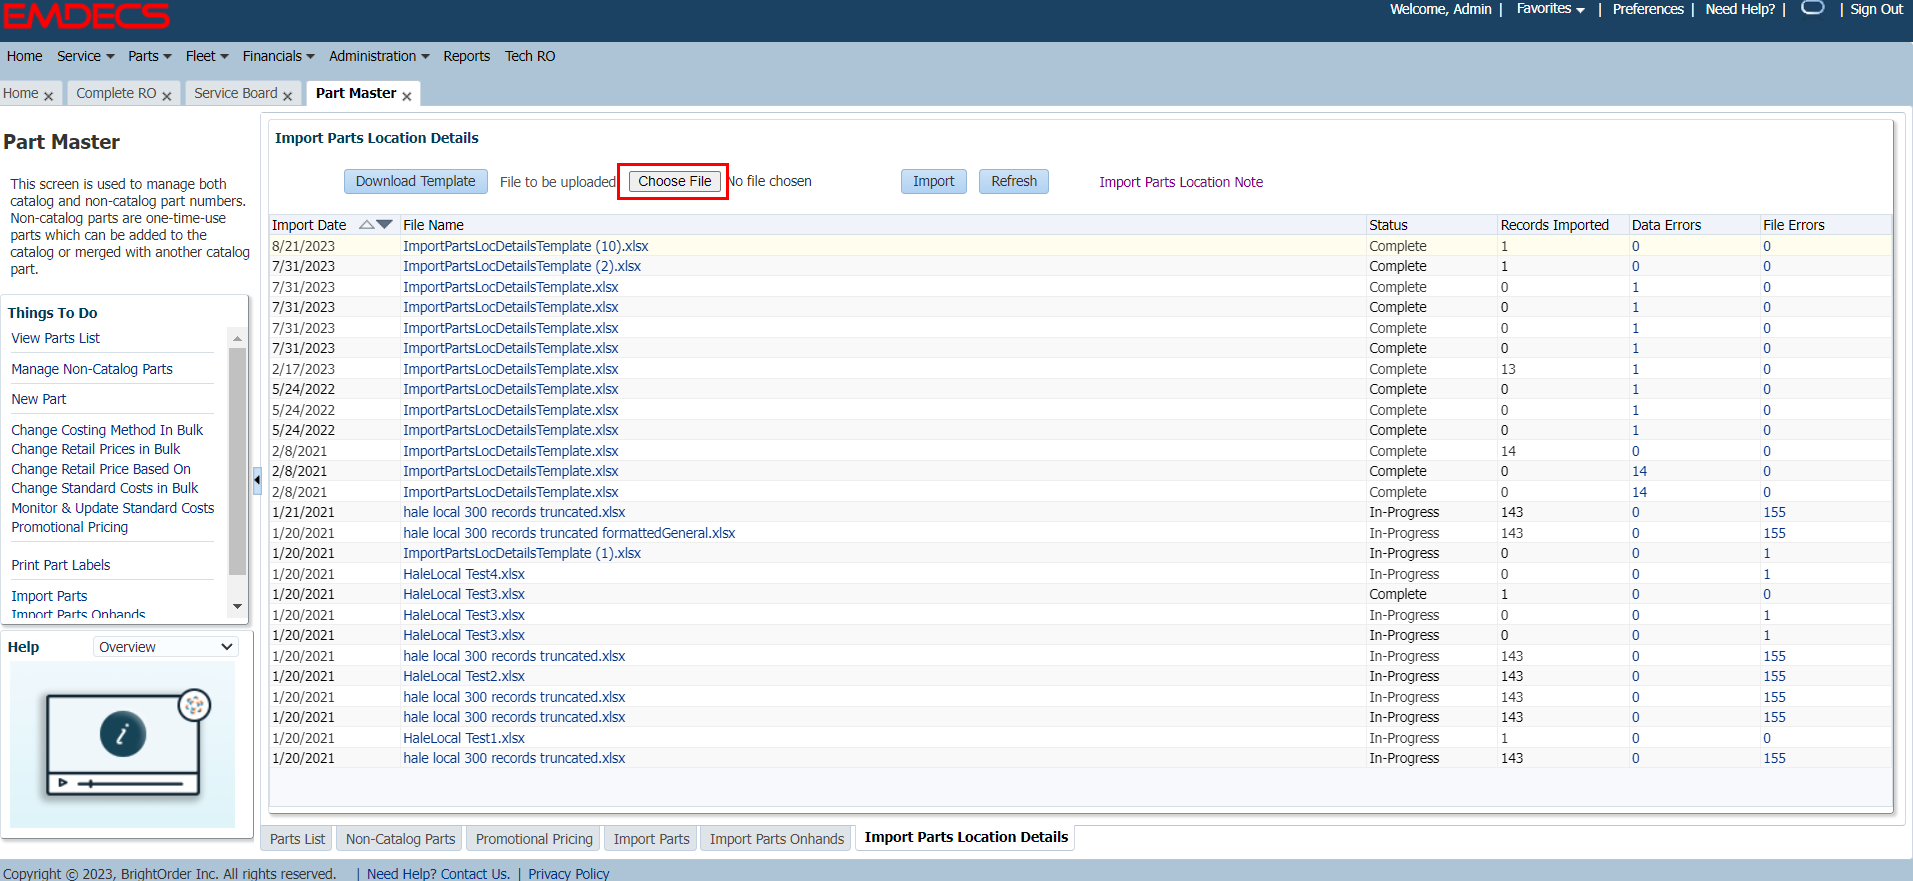
Task: Switch to the Service Board tab
Action: (236, 93)
